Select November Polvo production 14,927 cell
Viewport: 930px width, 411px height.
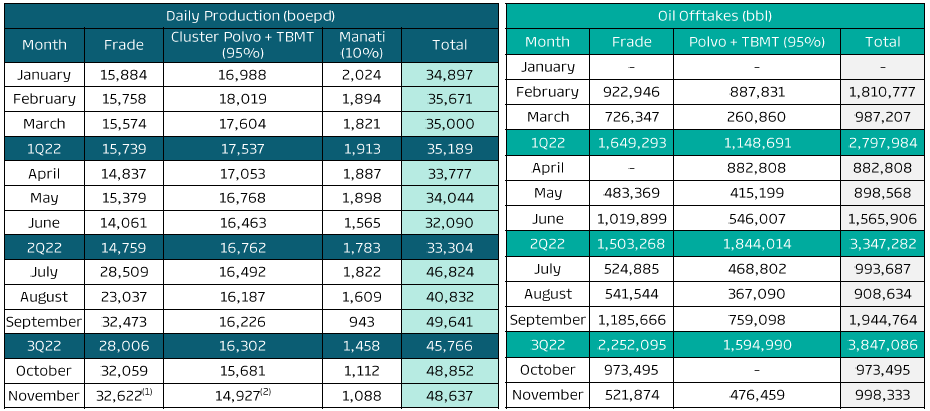[243, 396]
